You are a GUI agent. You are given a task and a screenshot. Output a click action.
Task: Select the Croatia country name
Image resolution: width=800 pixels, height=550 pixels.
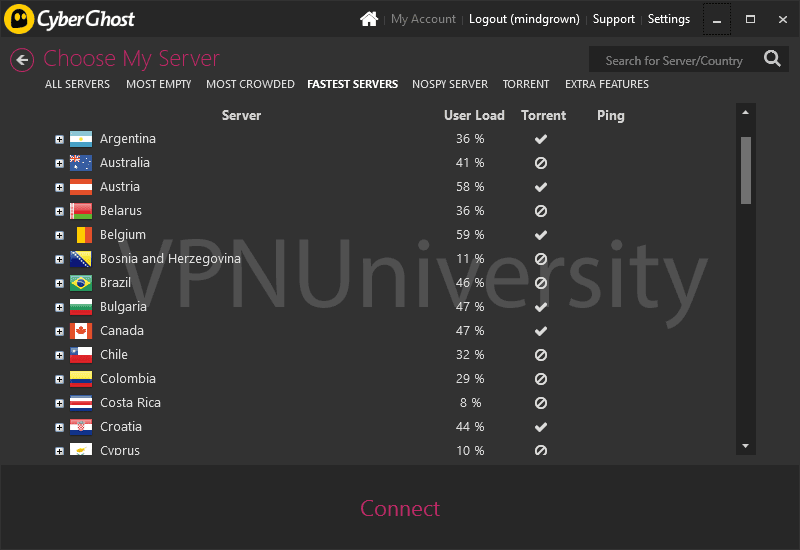click(121, 427)
